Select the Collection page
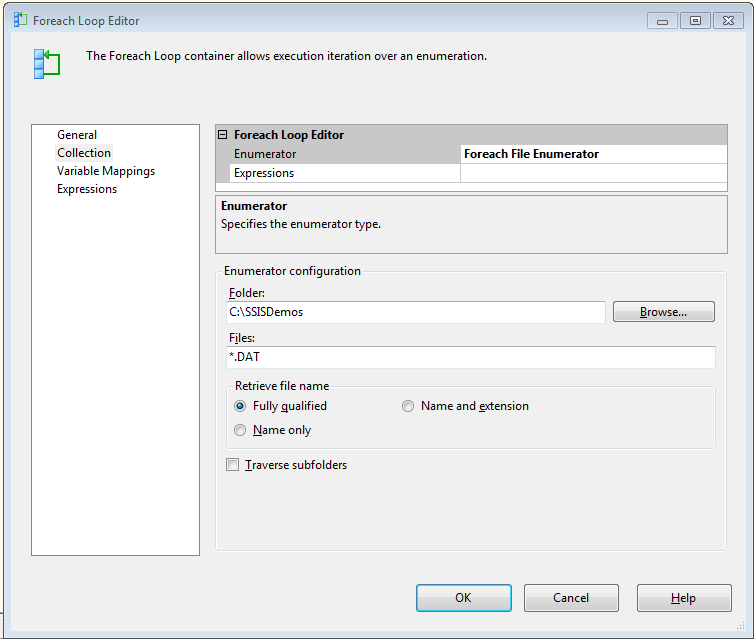754x640 pixels. 84,153
